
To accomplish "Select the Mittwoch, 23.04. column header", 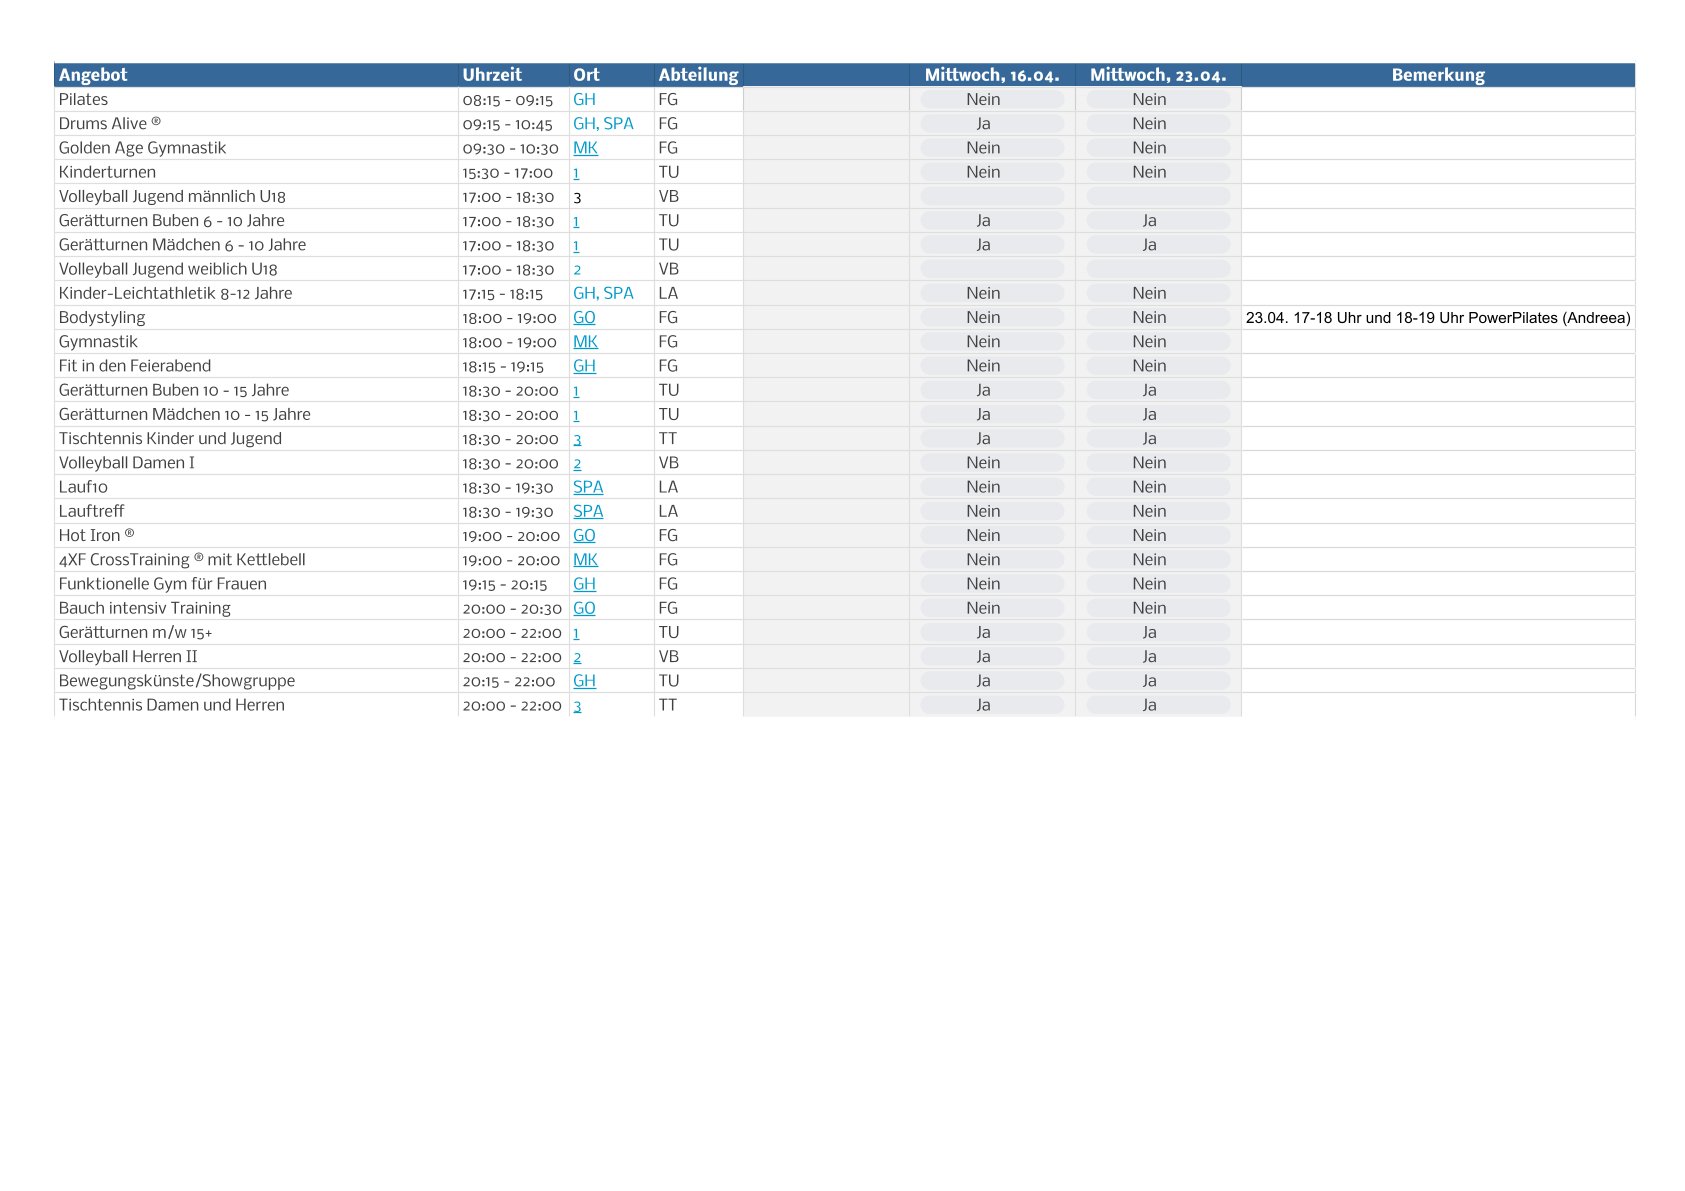I will point(1158,75).
